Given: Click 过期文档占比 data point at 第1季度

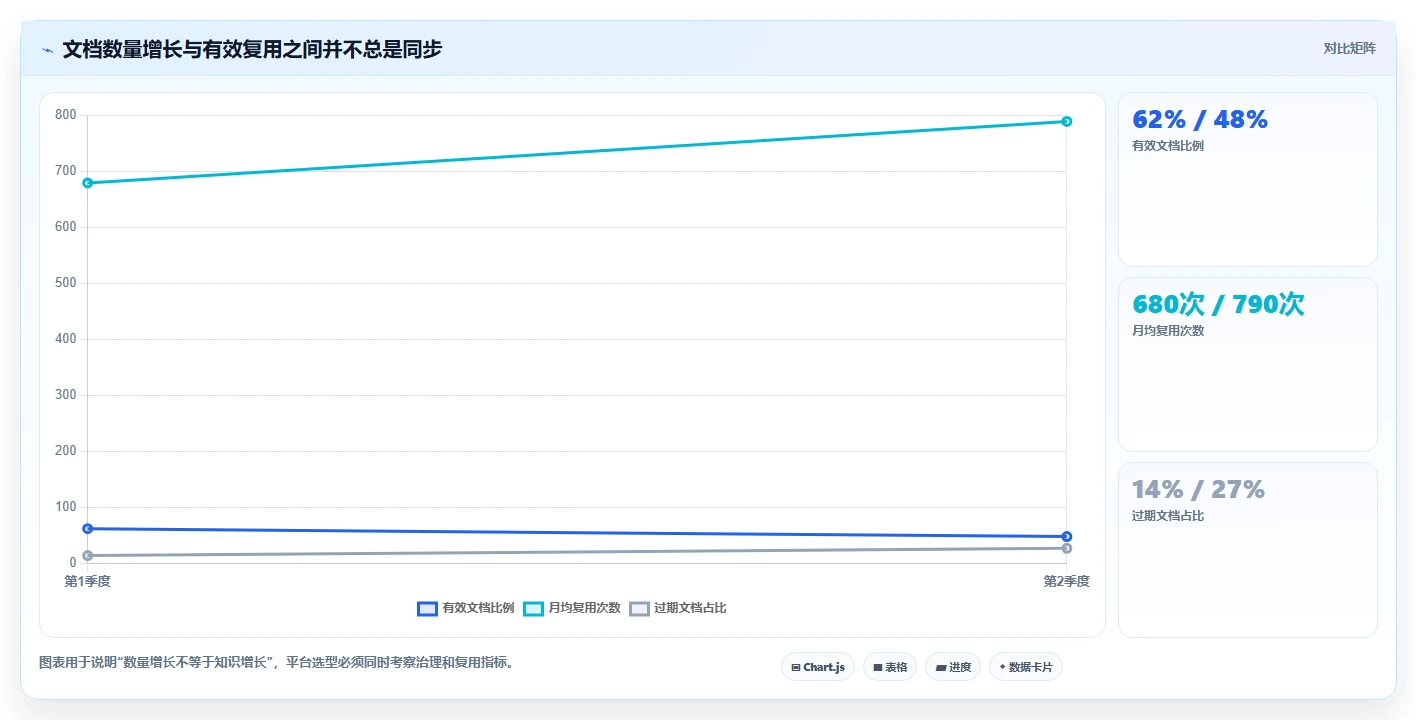Looking at the screenshot, I should pos(88,555).
